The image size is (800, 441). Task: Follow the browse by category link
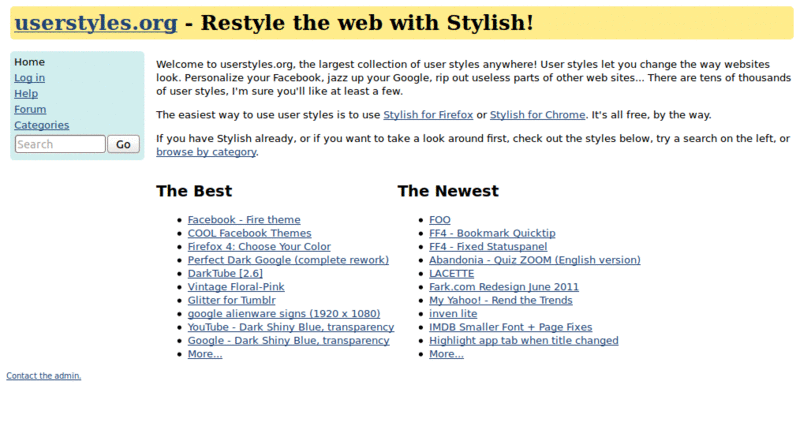206,152
